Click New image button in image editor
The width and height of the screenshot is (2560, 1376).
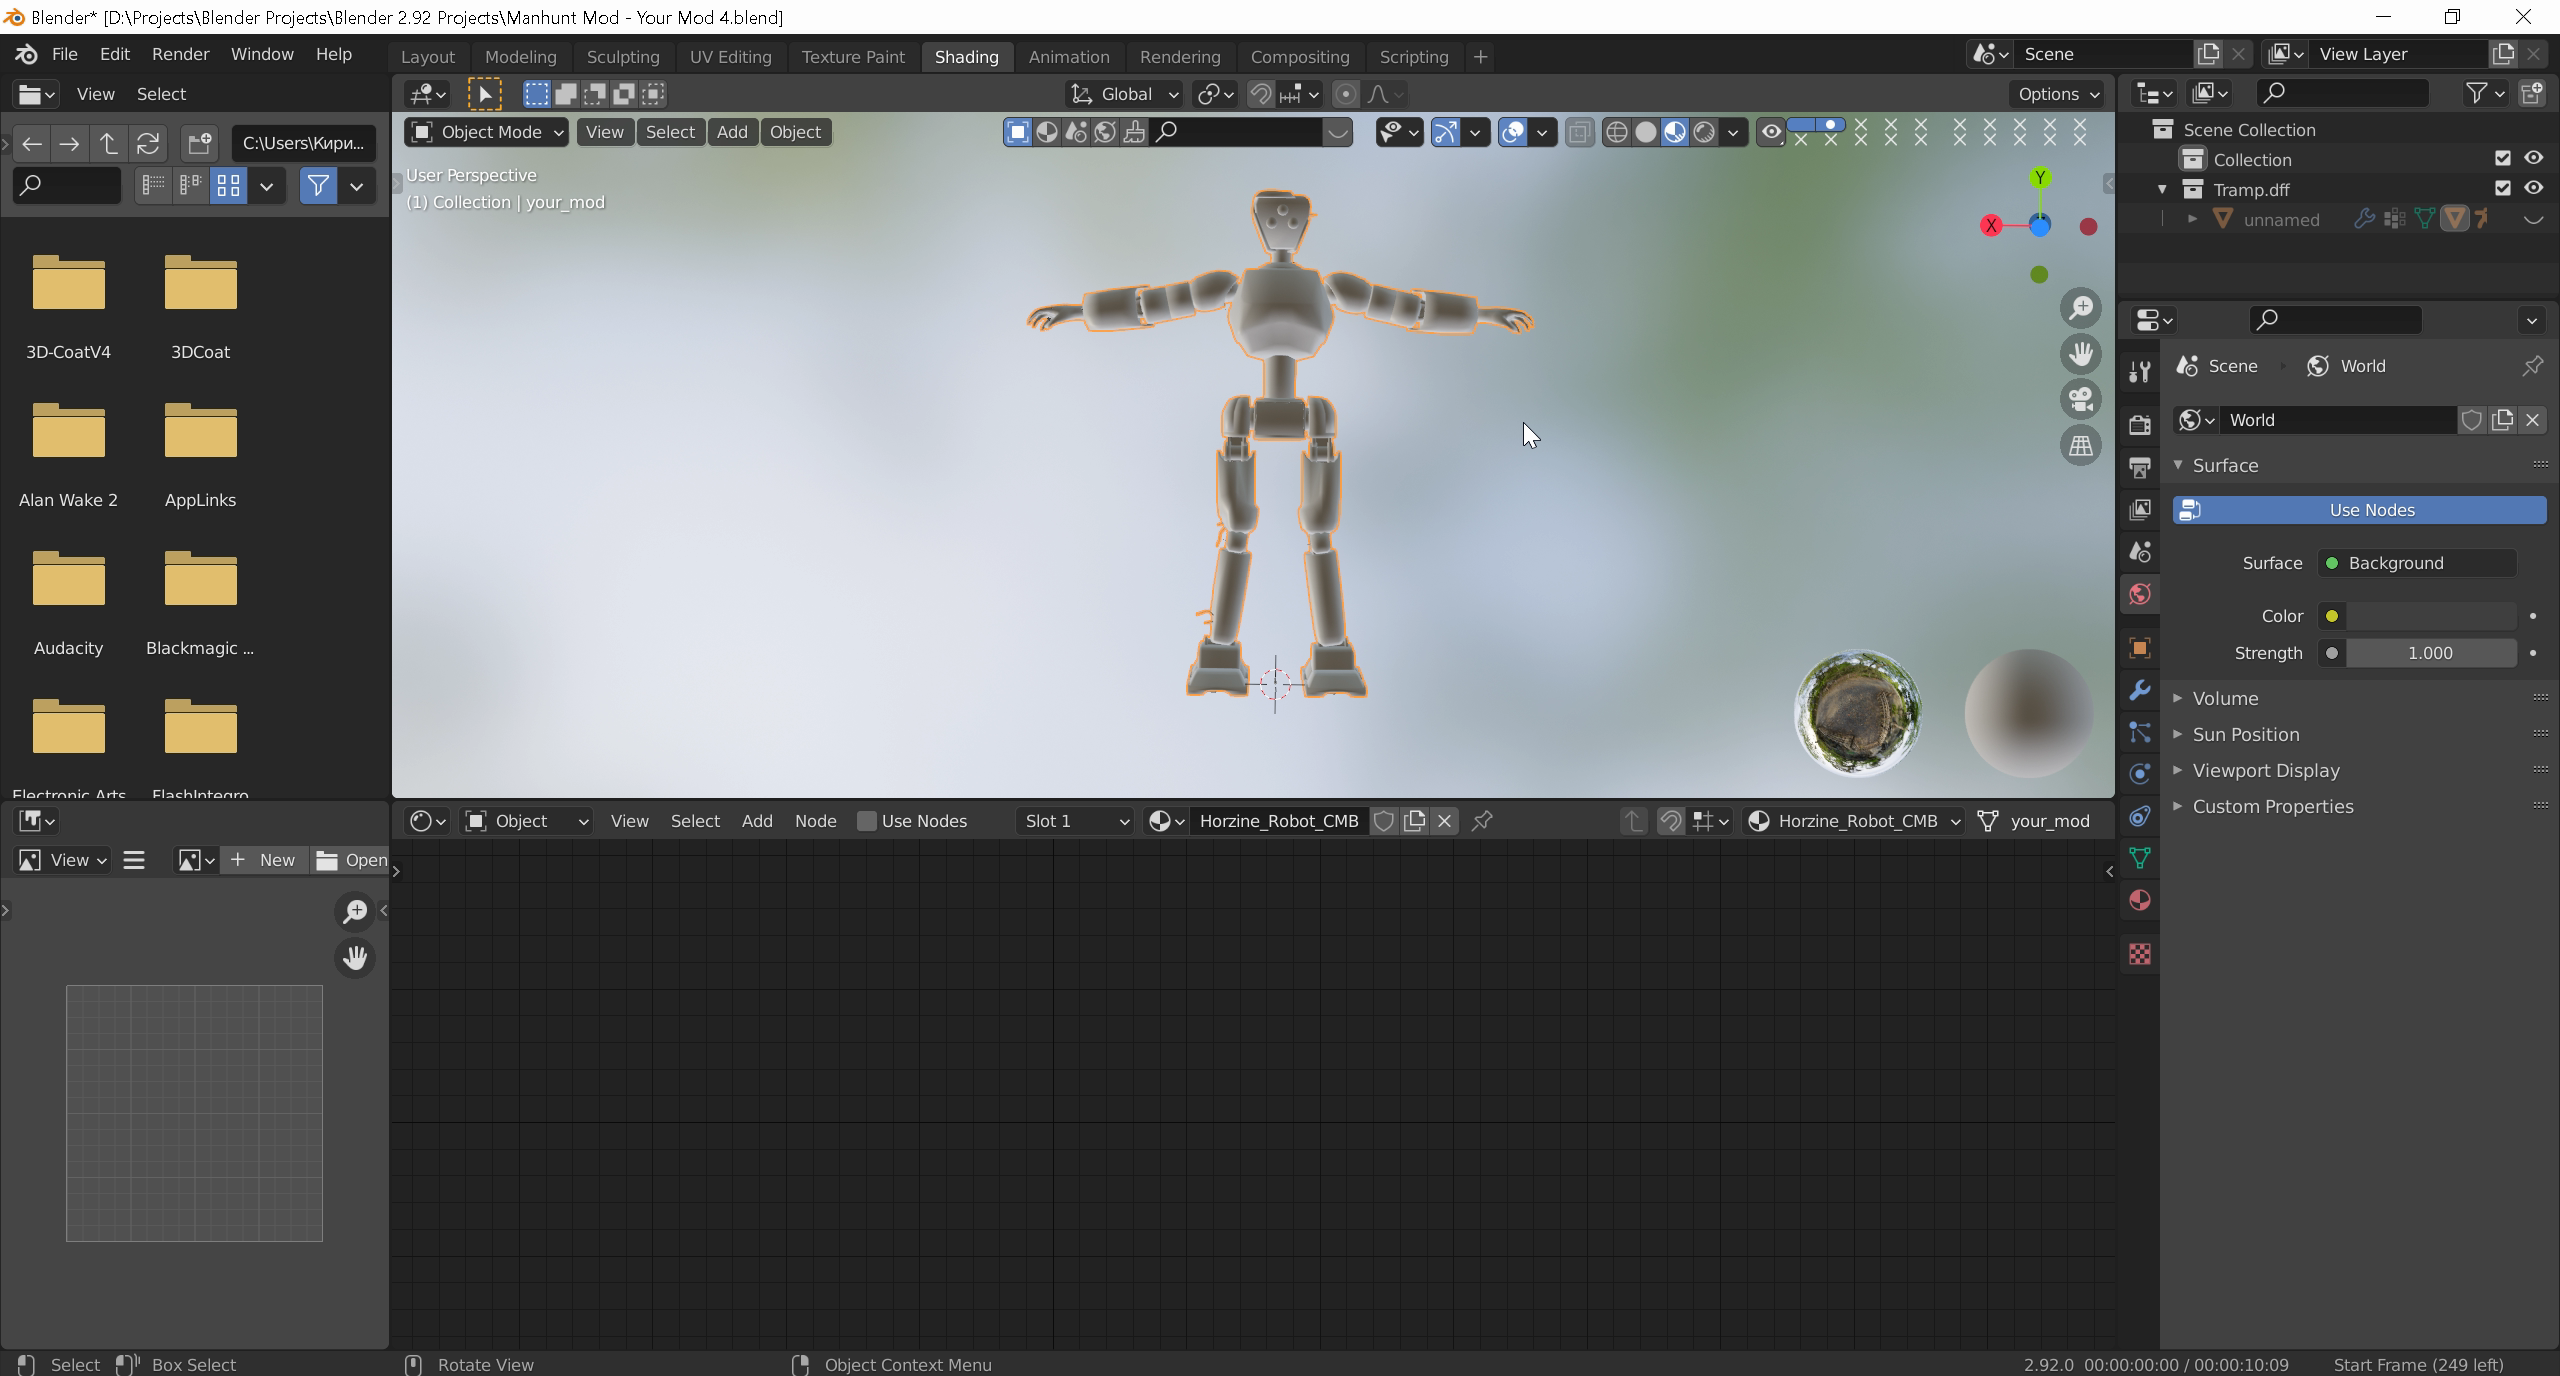pos(264,860)
